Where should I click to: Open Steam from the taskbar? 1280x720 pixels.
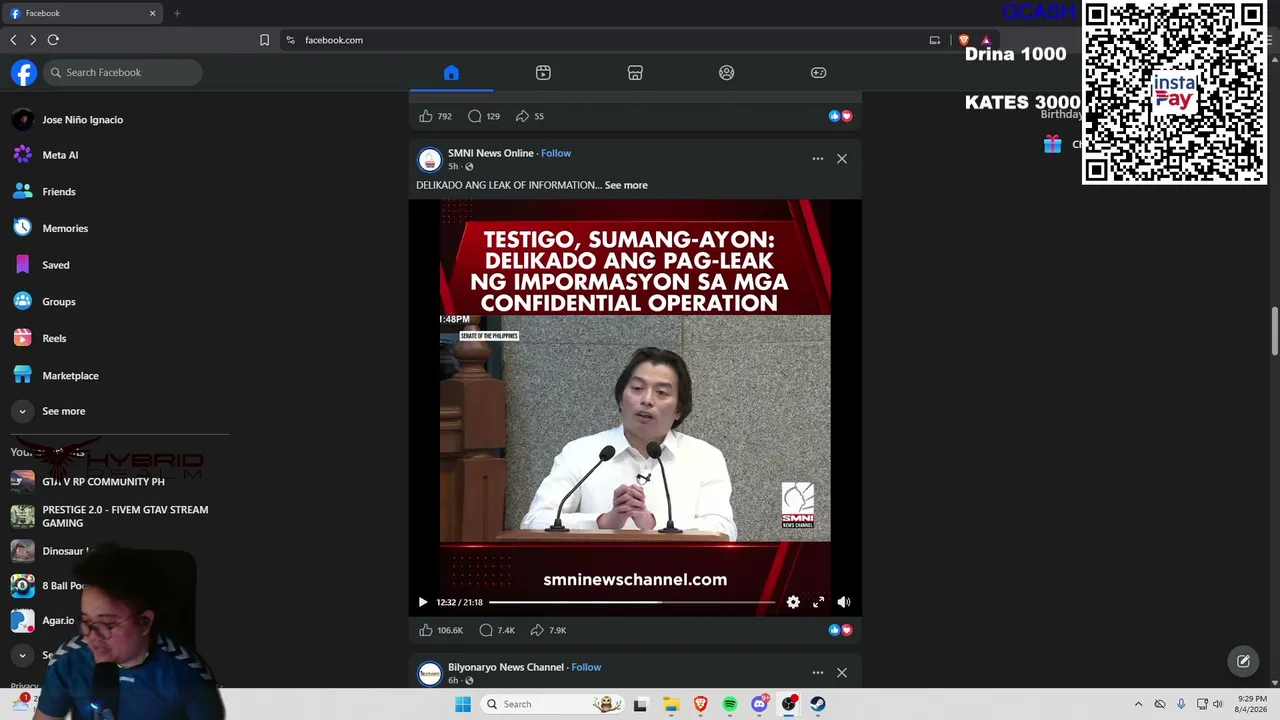(818, 704)
